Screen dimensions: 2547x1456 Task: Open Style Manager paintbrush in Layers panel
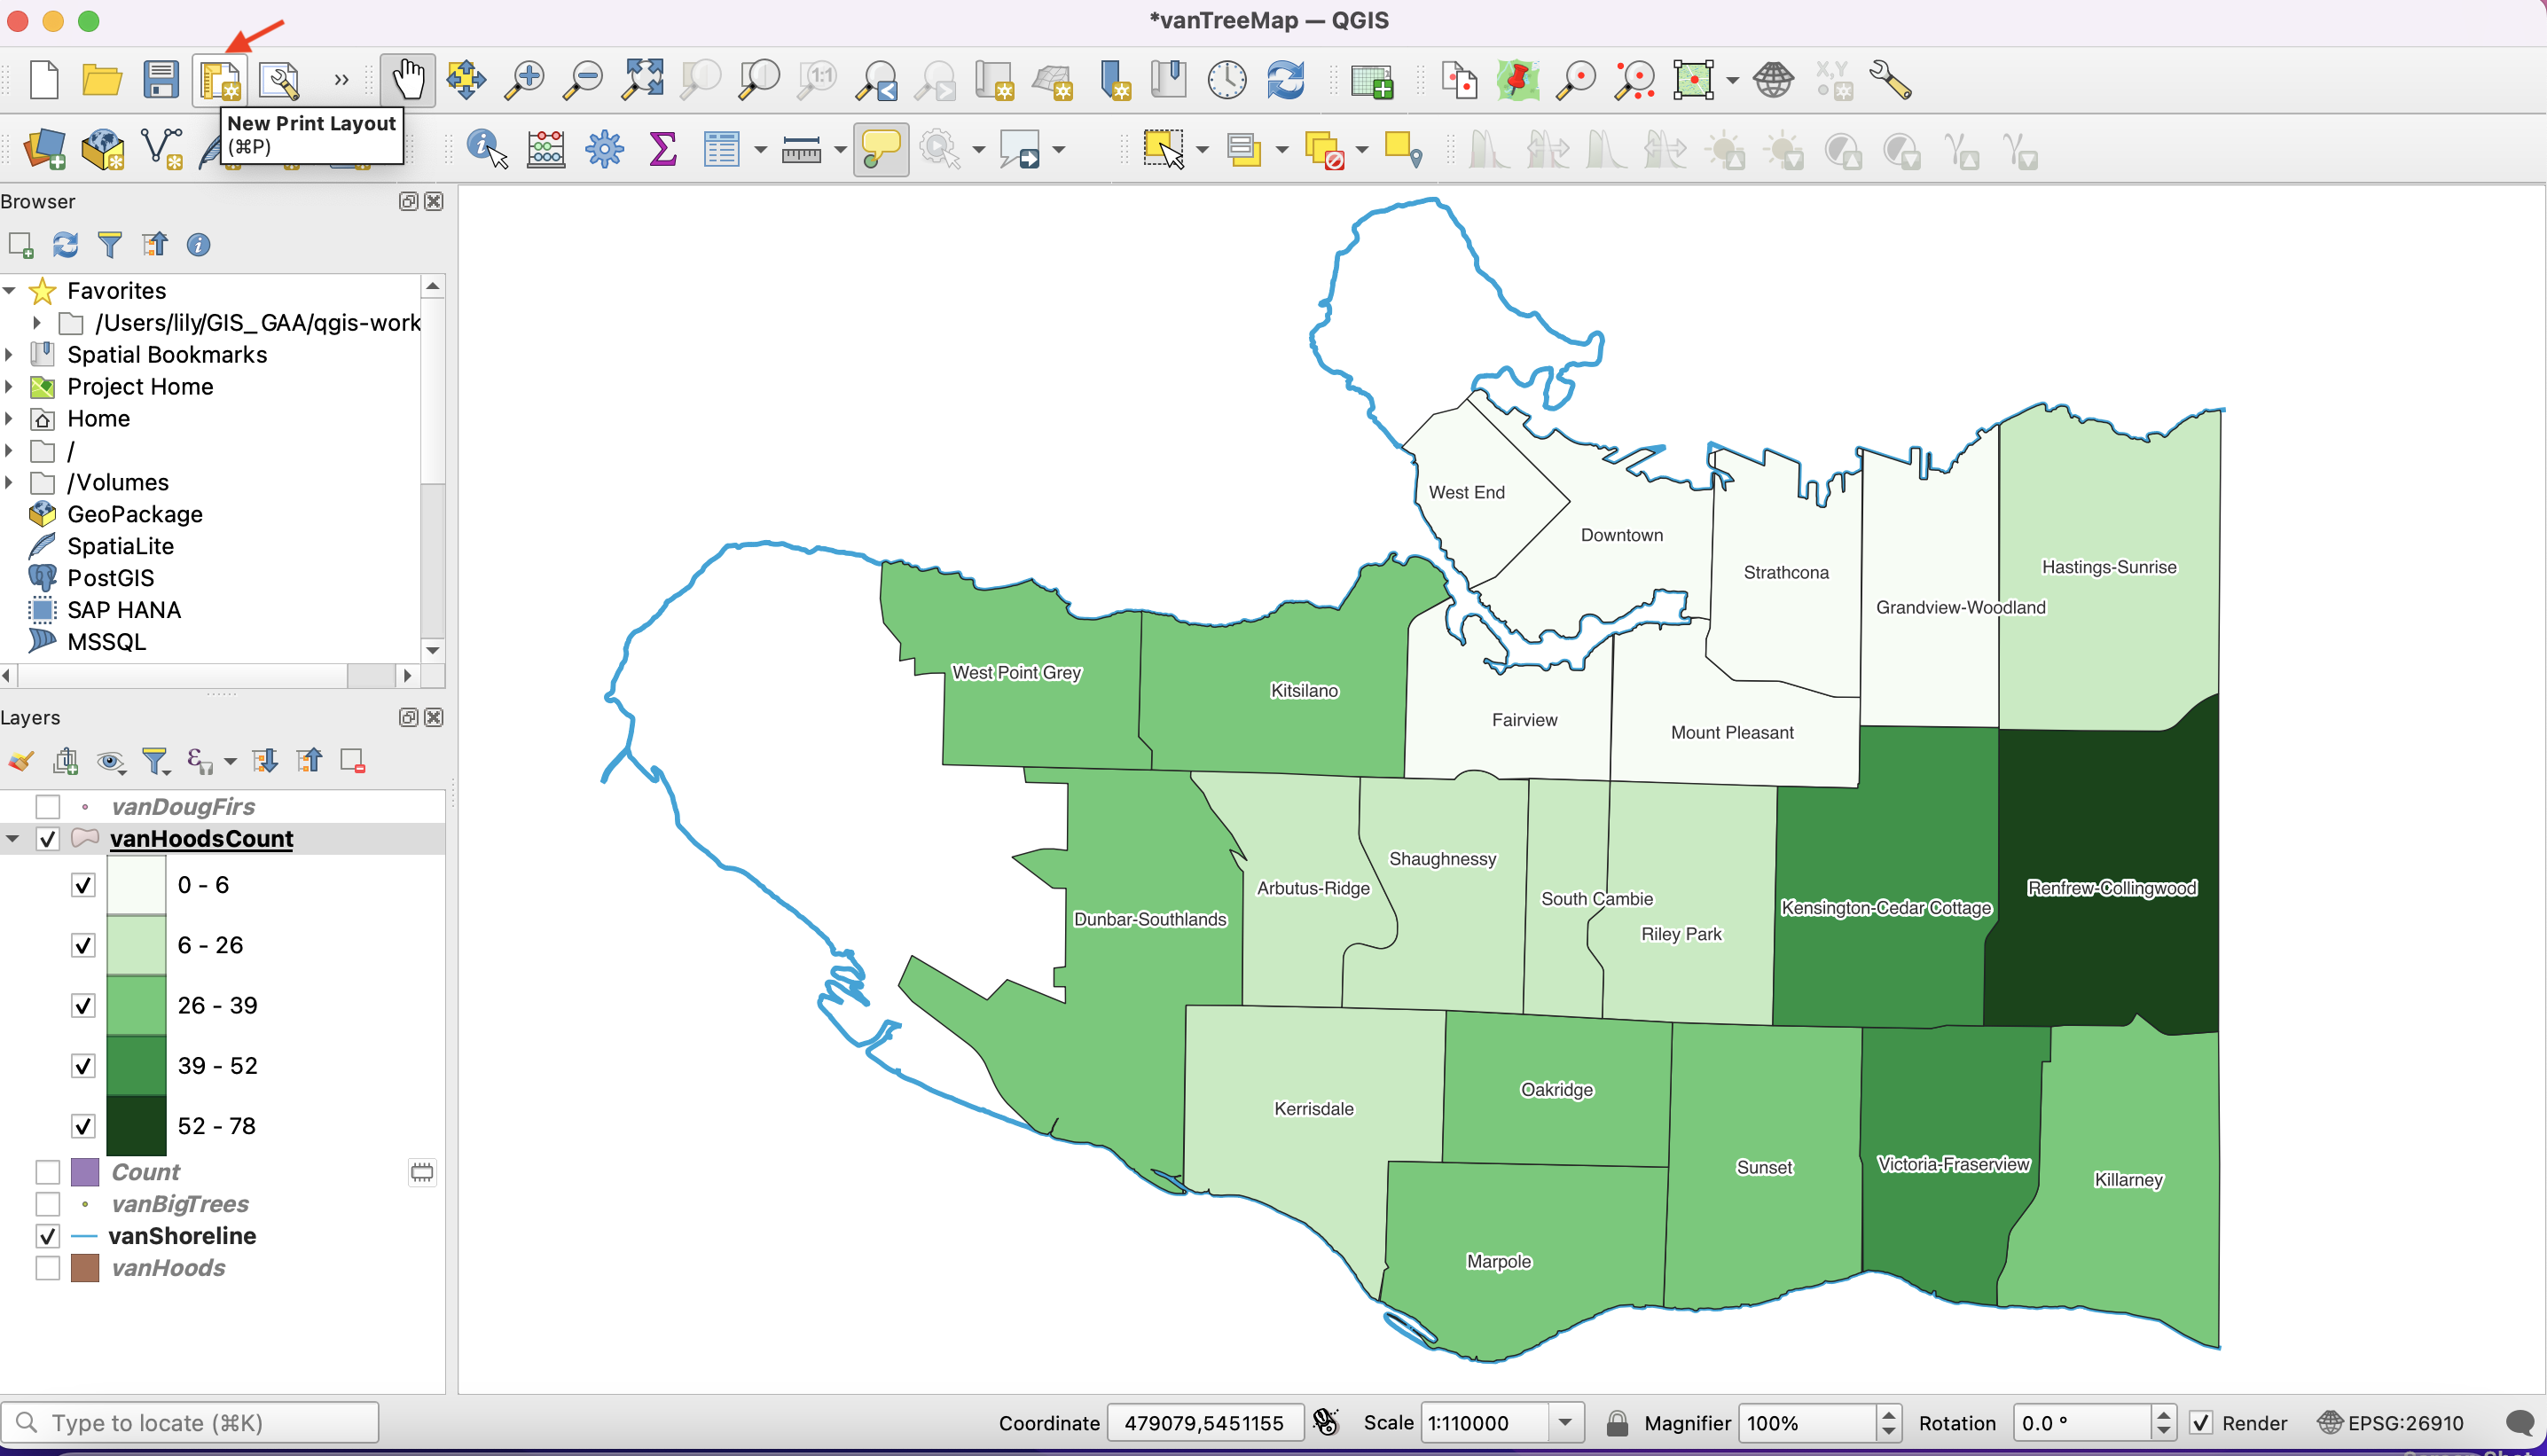(x=21, y=762)
